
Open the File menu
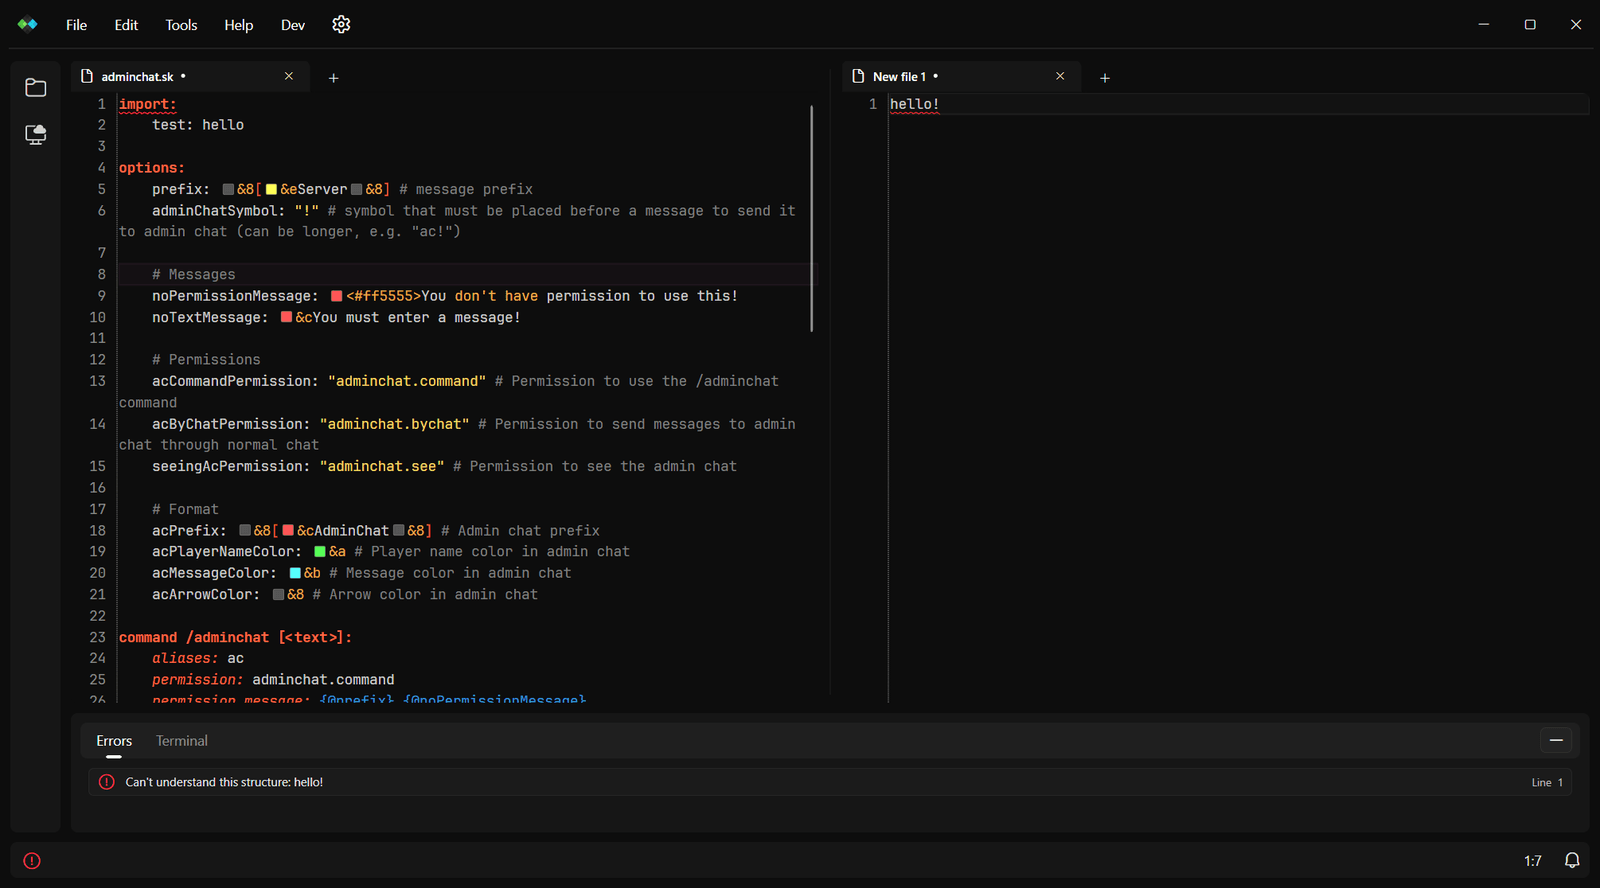coord(76,25)
